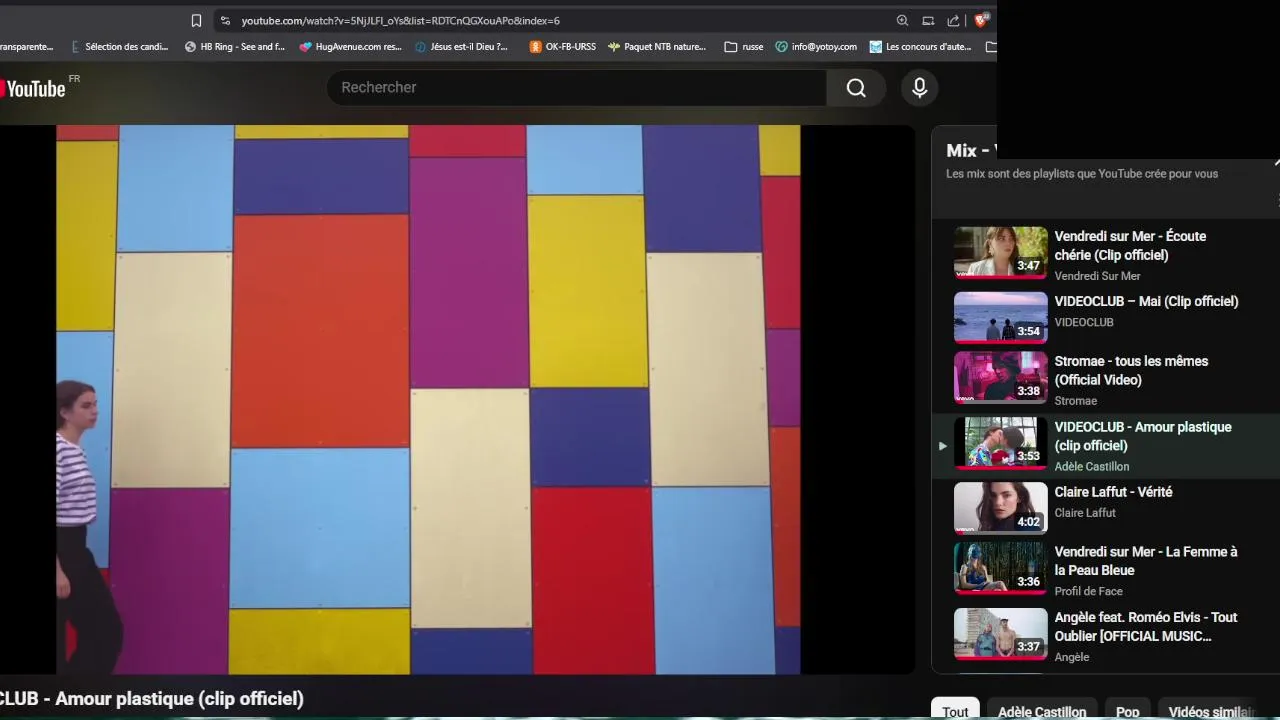Open 'Jésus est-il Dieu ?' bookmark

tap(461, 46)
